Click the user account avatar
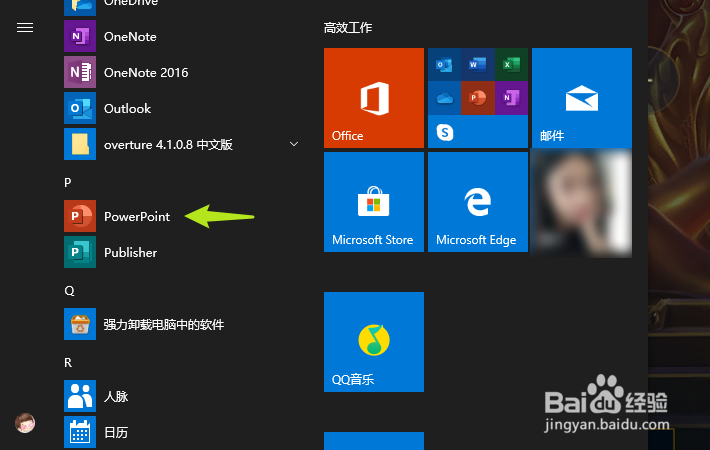 (x=25, y=423)
